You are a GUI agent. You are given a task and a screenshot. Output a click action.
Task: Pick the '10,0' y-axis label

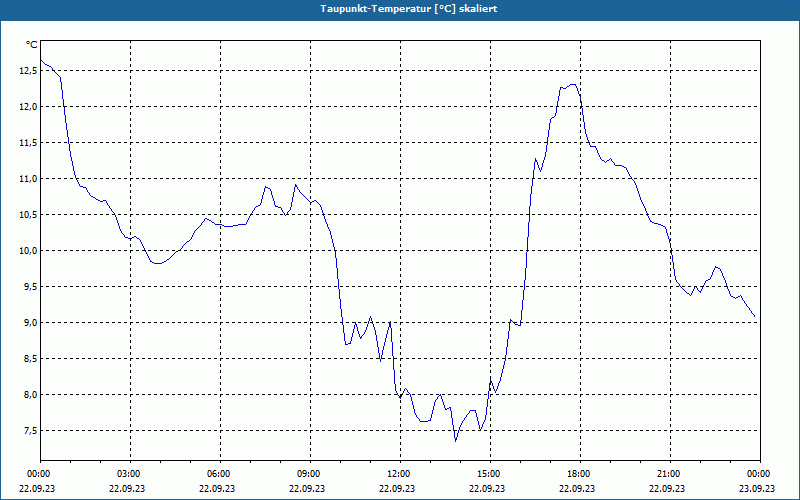click(x=28, y=251)
